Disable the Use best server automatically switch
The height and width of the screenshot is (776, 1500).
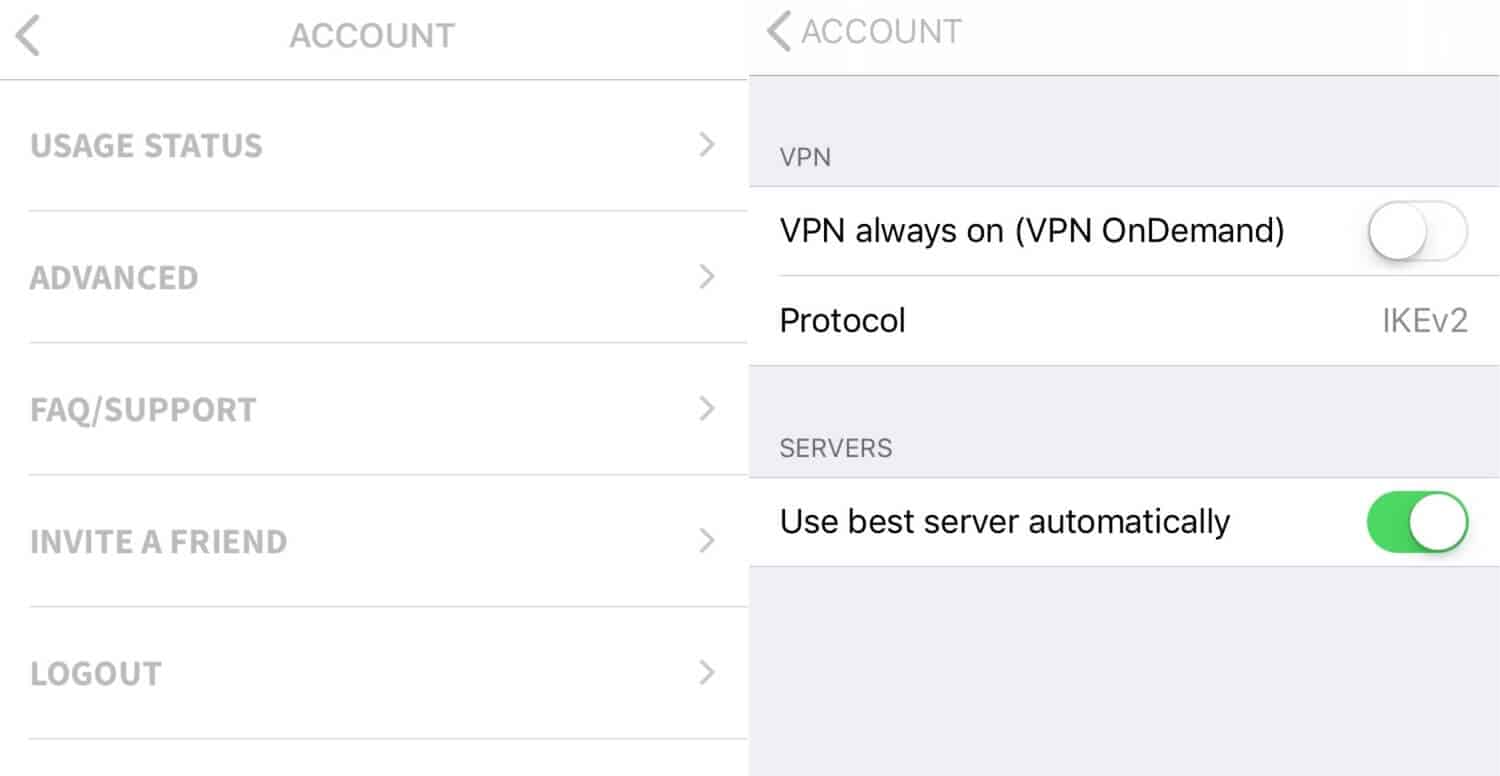point(1417,521)
